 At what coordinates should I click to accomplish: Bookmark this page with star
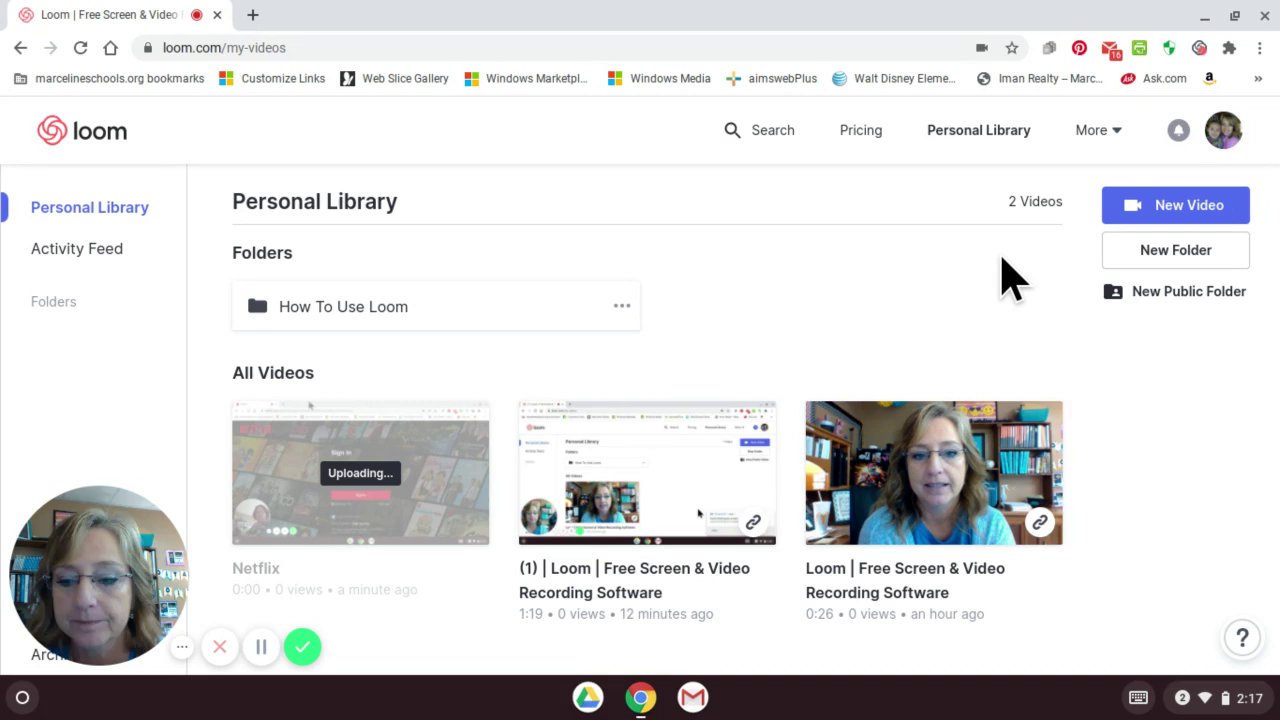1012,47
